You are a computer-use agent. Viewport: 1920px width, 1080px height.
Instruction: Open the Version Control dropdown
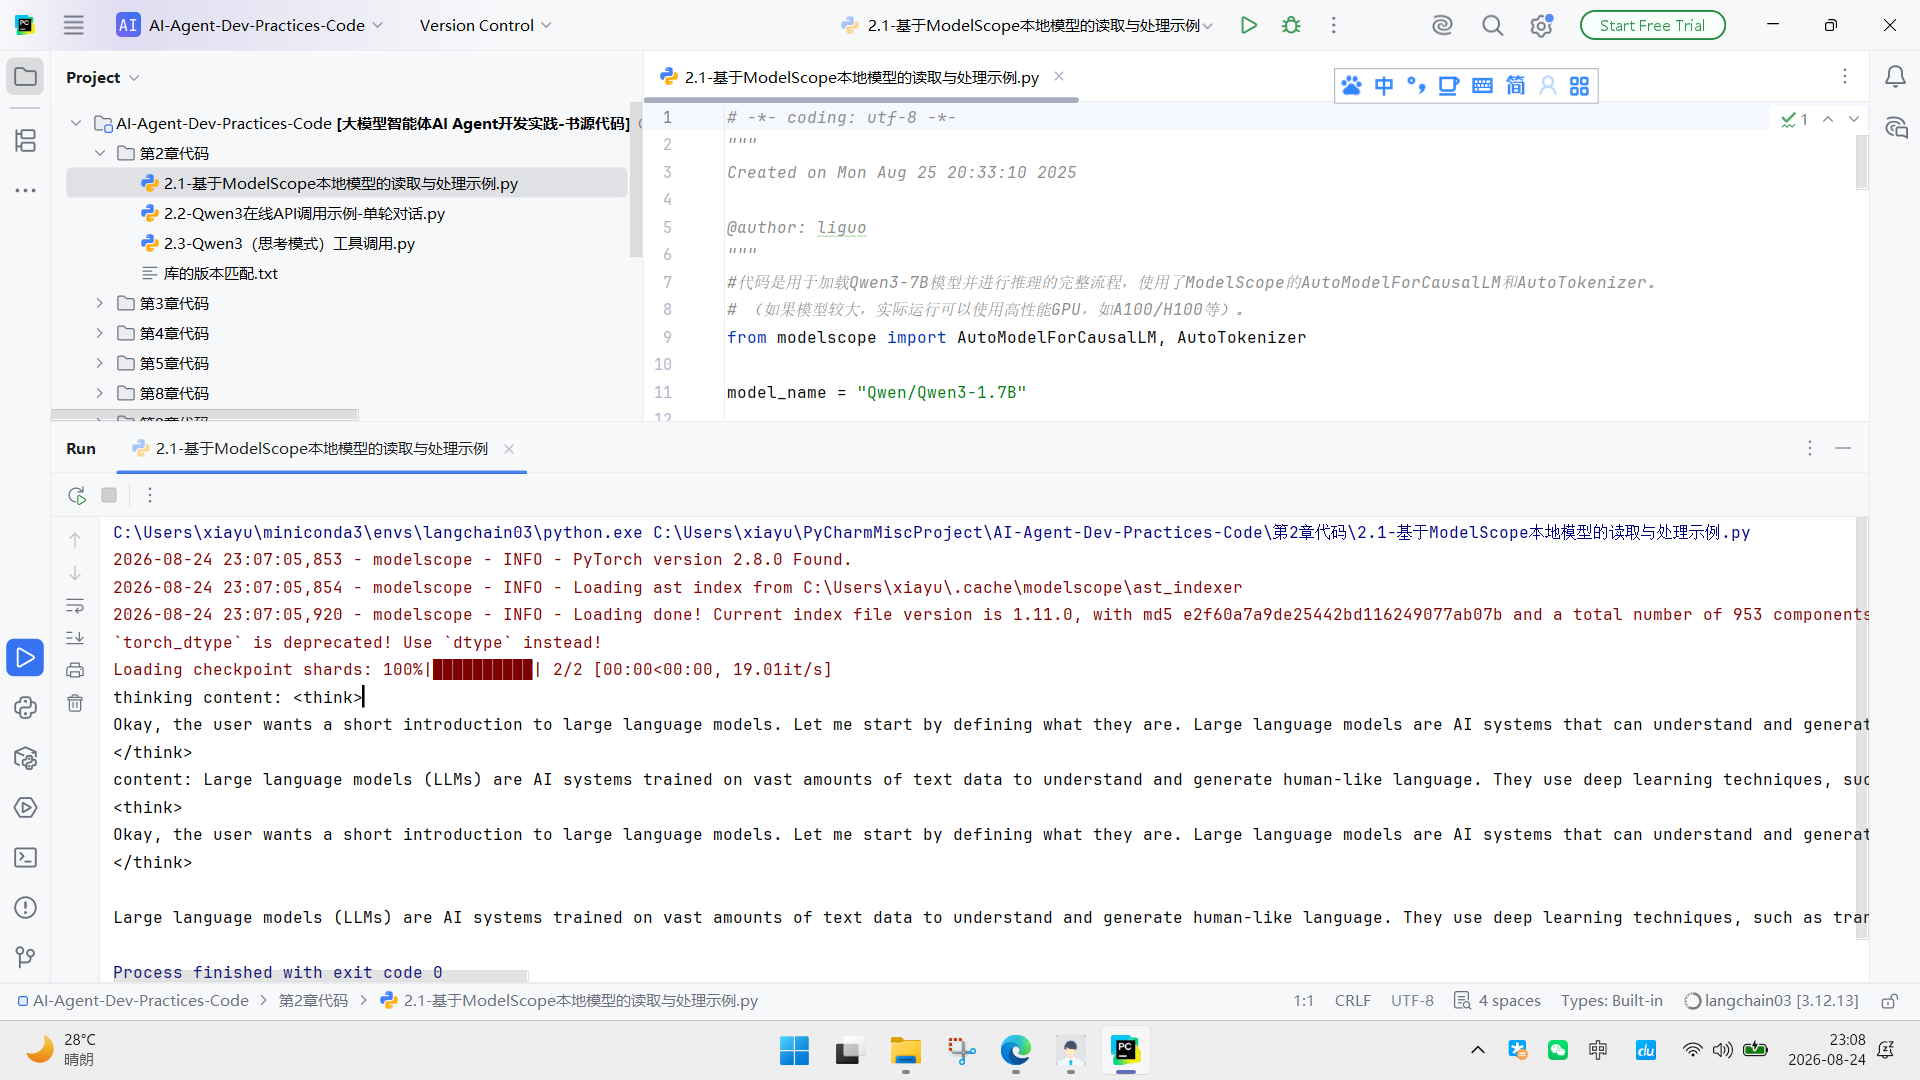pos(486,25)
